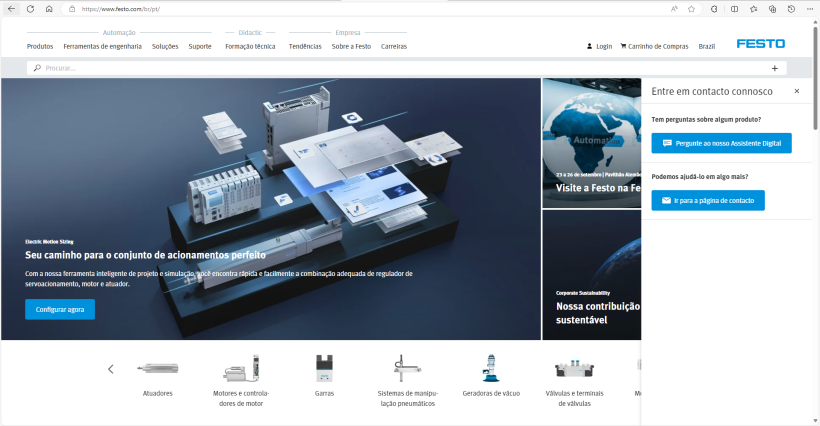
Task: Open Soluções menu
Action: (x=165, y=47)
